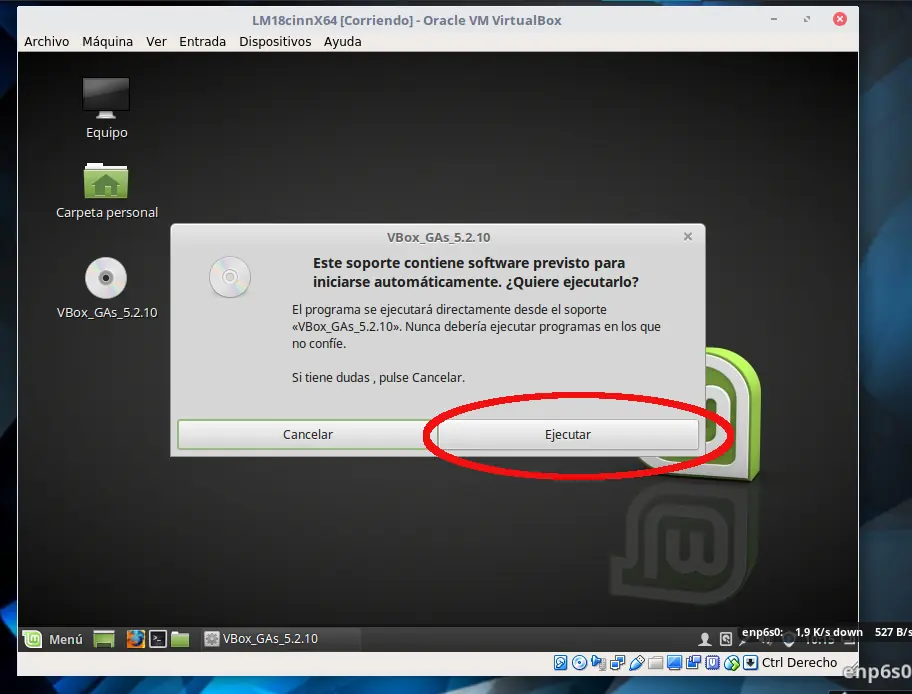
Task: Open the hard disk status icon
Action: pyautogui.click(x=561, y=663)
